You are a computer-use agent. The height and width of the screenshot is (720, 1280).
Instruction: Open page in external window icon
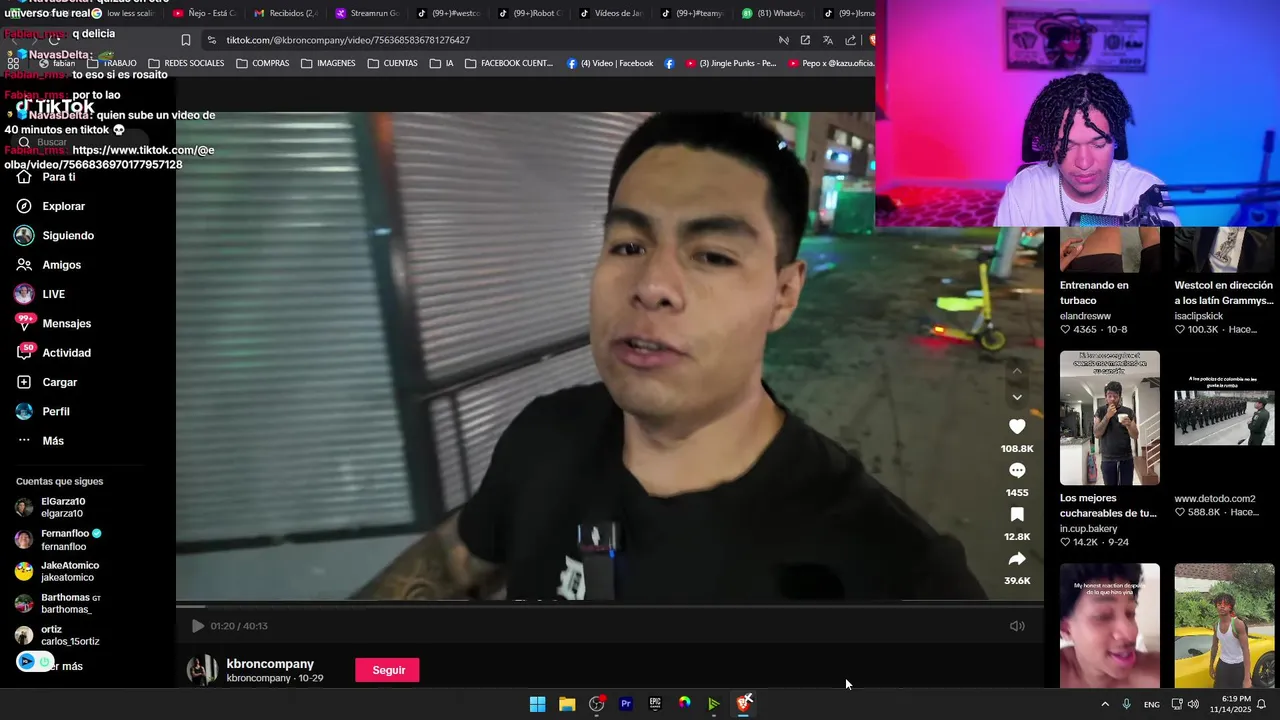point(805,40)
